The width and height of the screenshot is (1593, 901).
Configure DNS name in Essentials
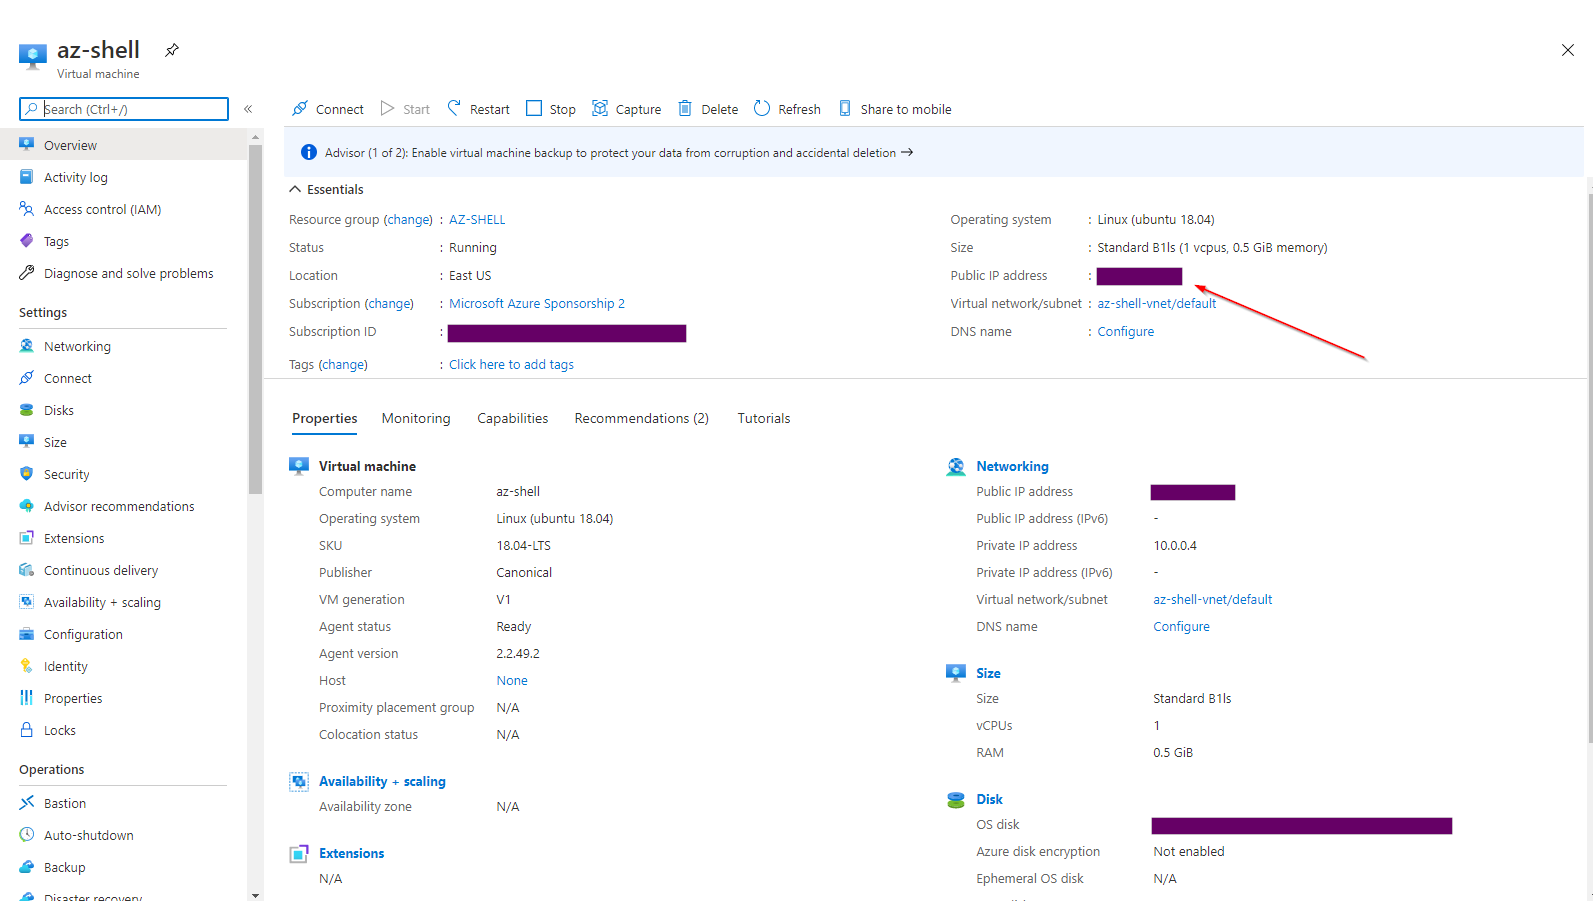(1125, 332)
